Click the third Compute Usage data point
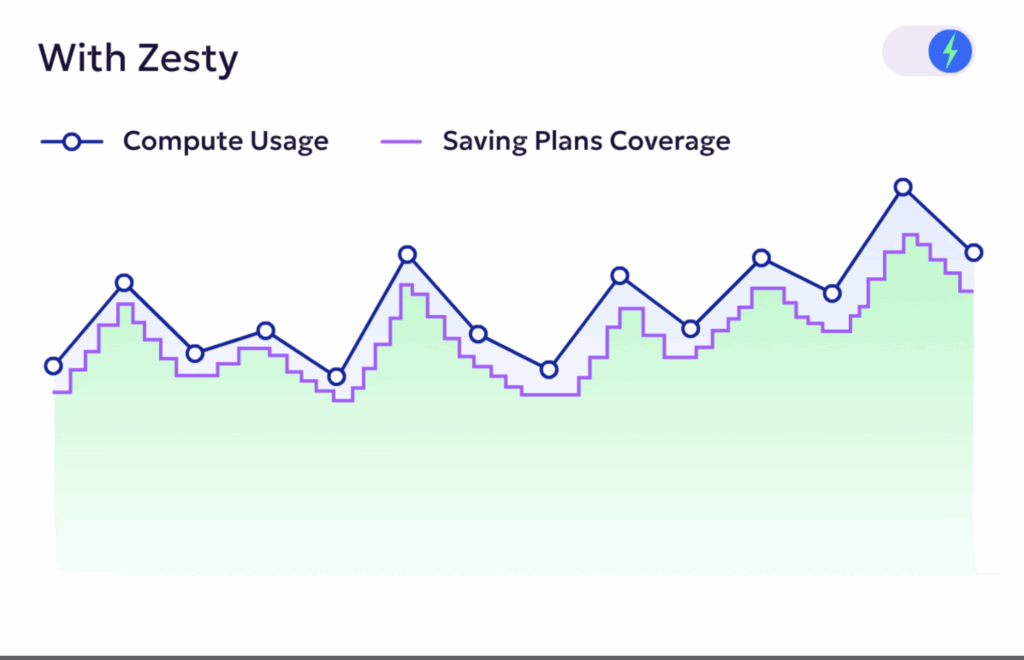 pos(195,353)
